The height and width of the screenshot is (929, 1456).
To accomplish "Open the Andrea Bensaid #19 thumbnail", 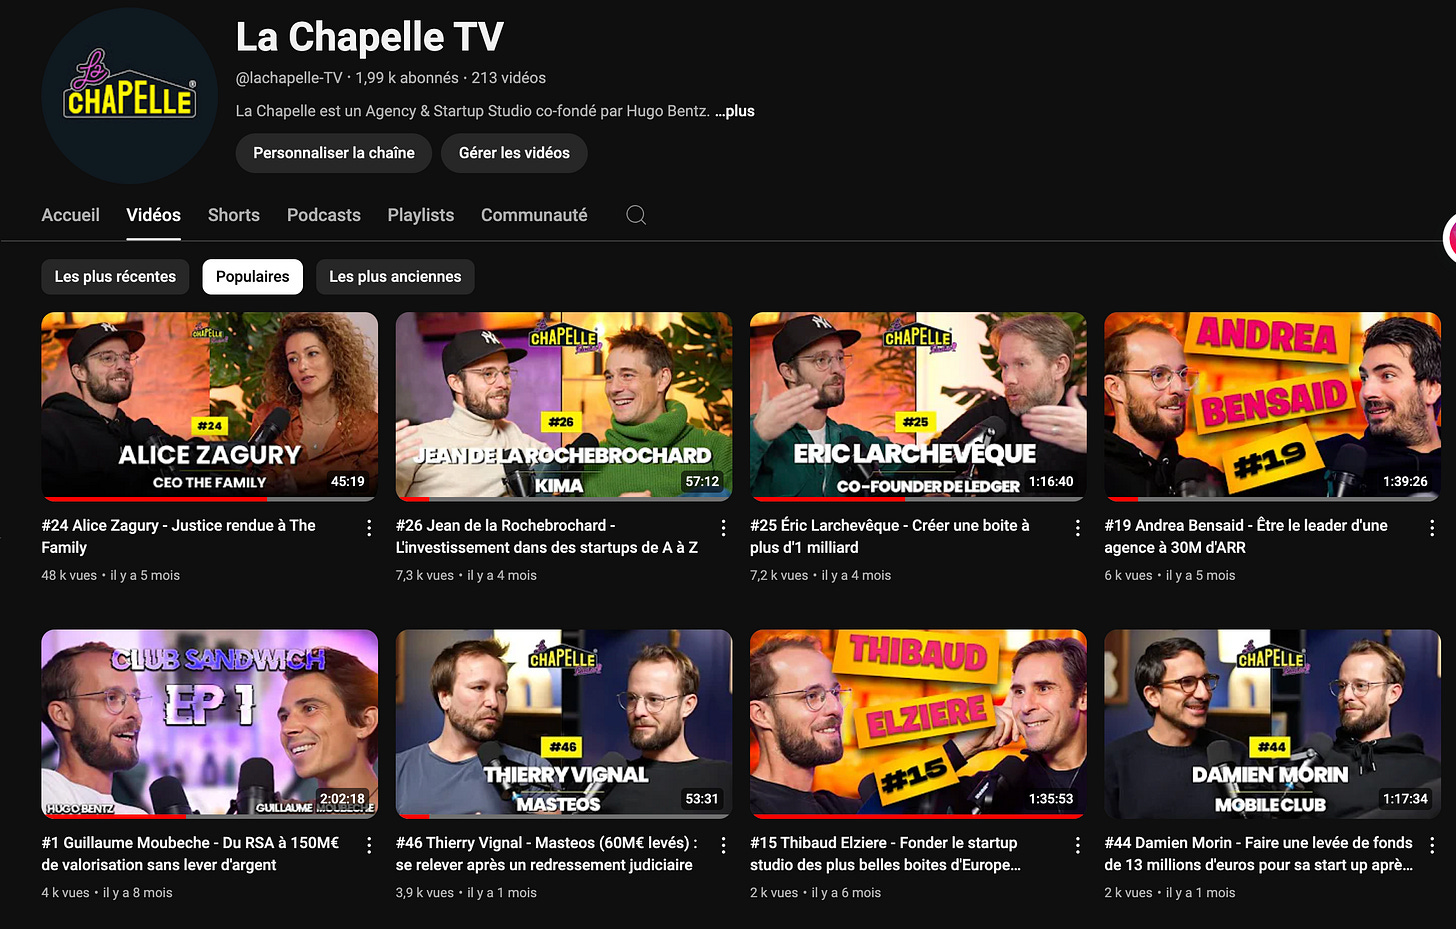I will (1272, 406).
